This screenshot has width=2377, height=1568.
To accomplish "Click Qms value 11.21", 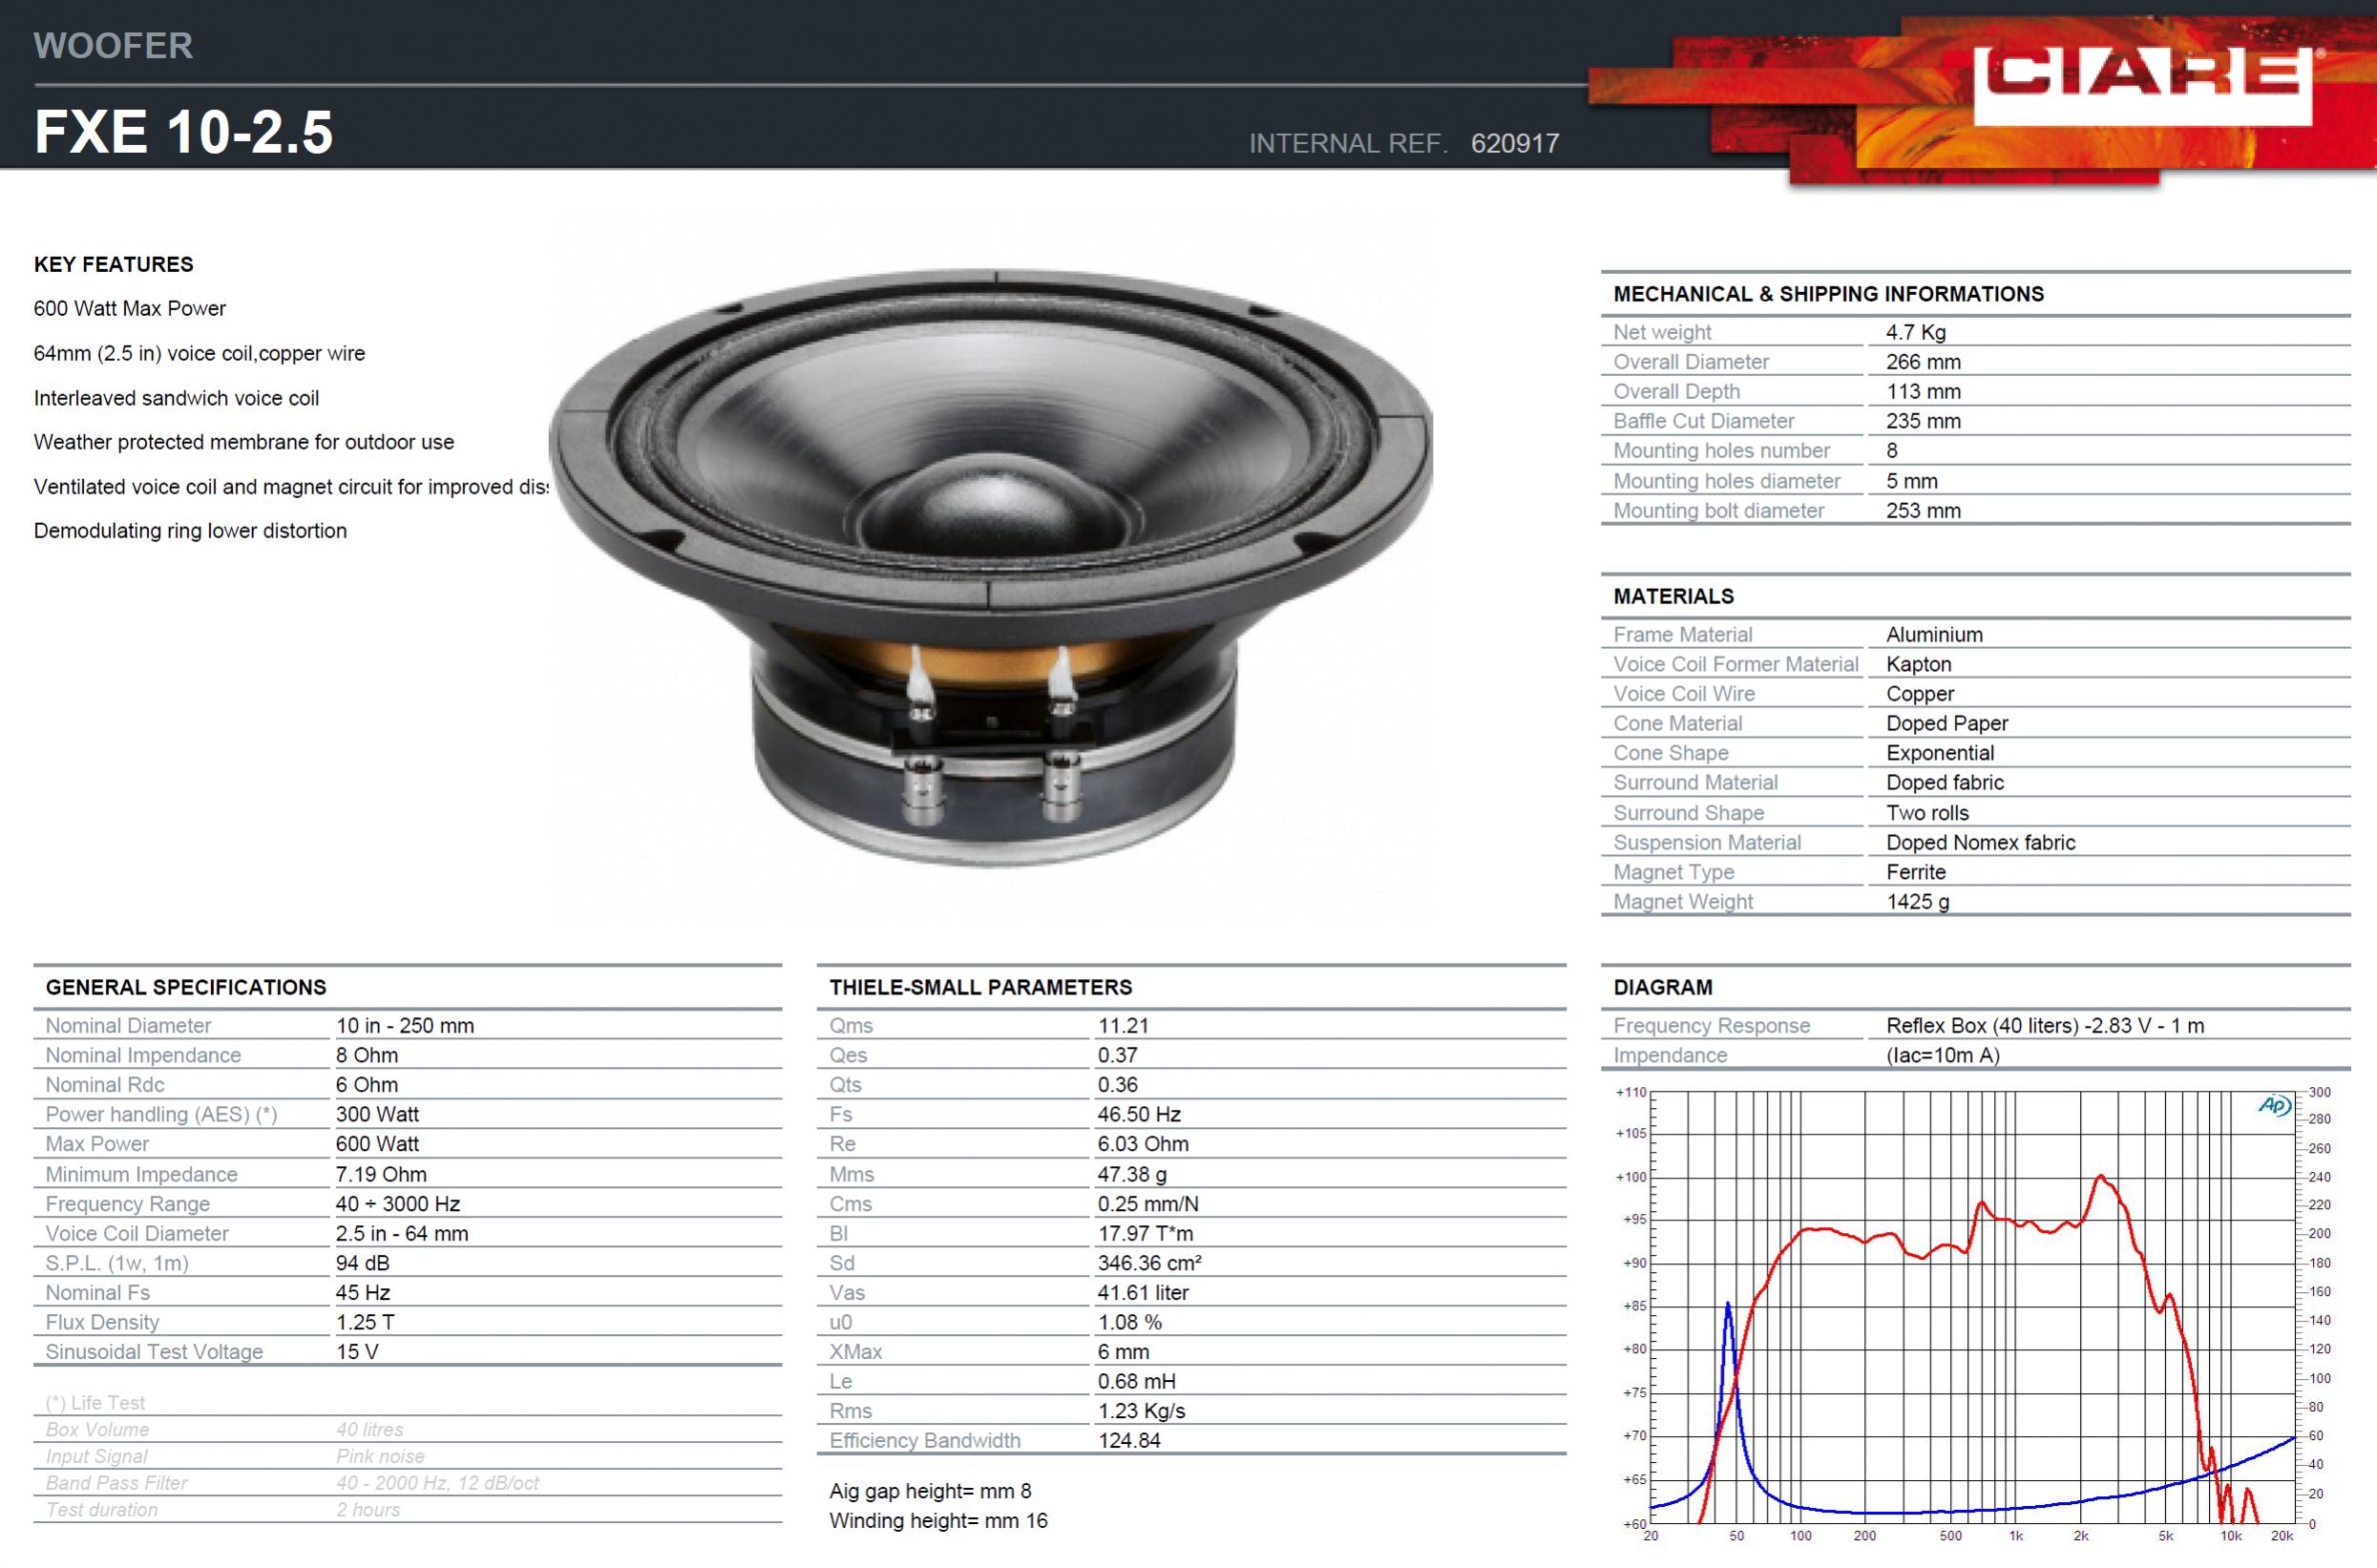I will [x=1123, y=1025].
